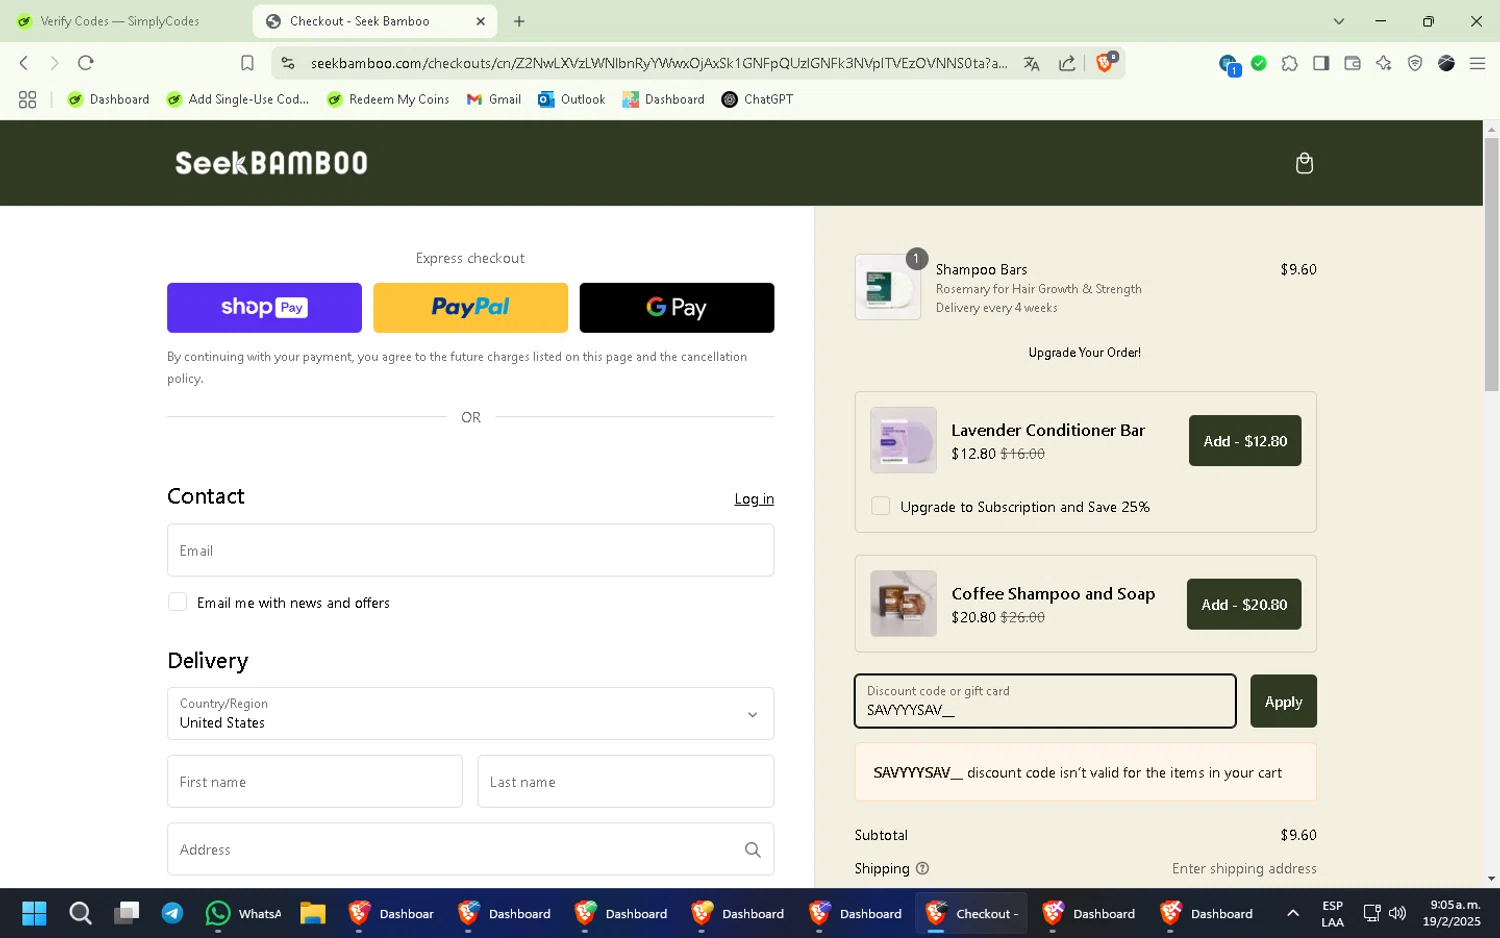Open site settings icon in address bar

tap(288, 63)
